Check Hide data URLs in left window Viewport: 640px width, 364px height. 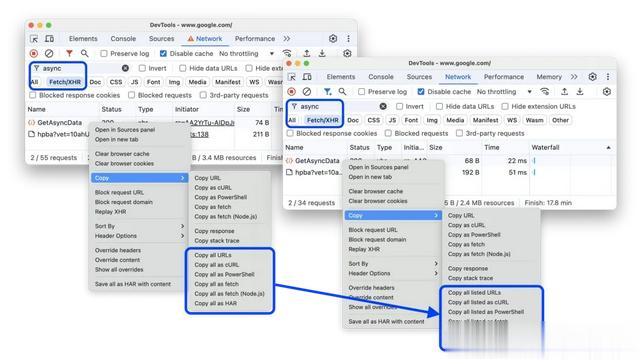(x=182, y=68)
